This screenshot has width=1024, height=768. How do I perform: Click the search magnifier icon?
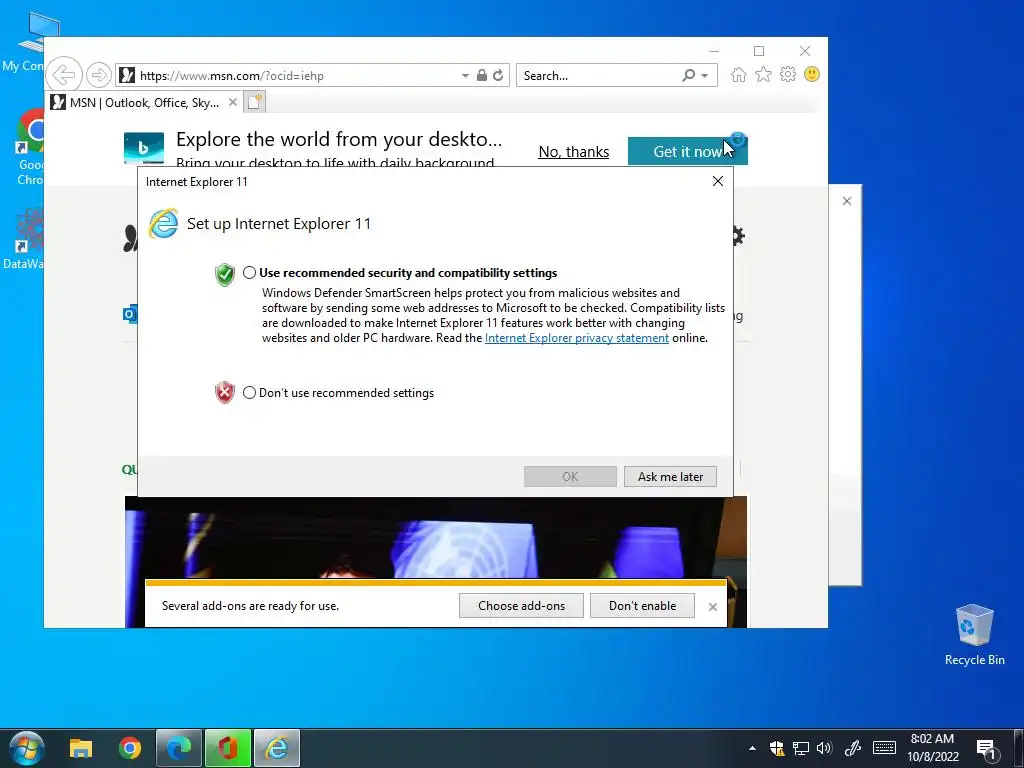tap(689, 75)
